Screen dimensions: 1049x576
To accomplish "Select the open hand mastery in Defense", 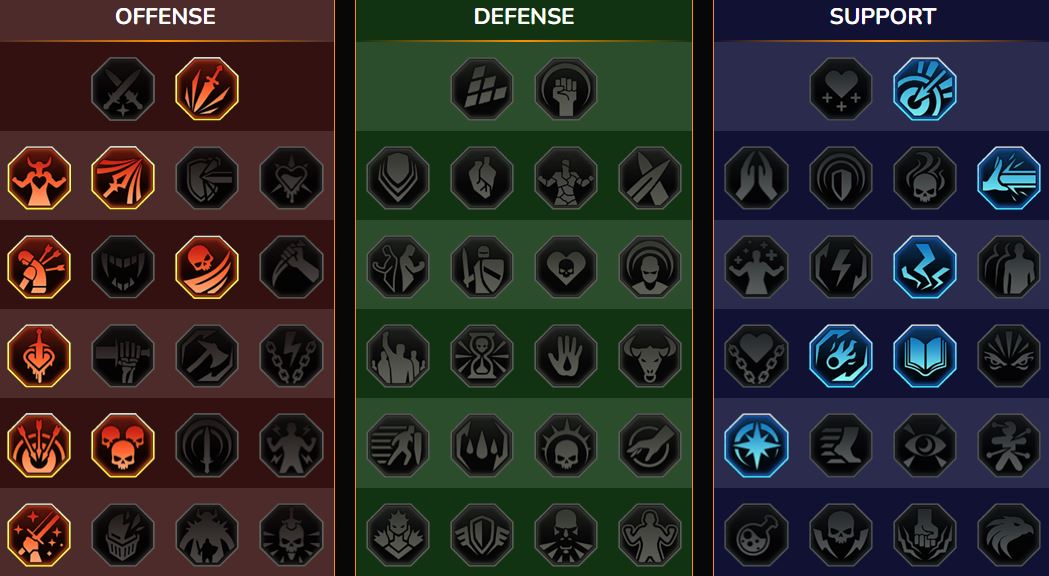I will [x=565, y=356].
